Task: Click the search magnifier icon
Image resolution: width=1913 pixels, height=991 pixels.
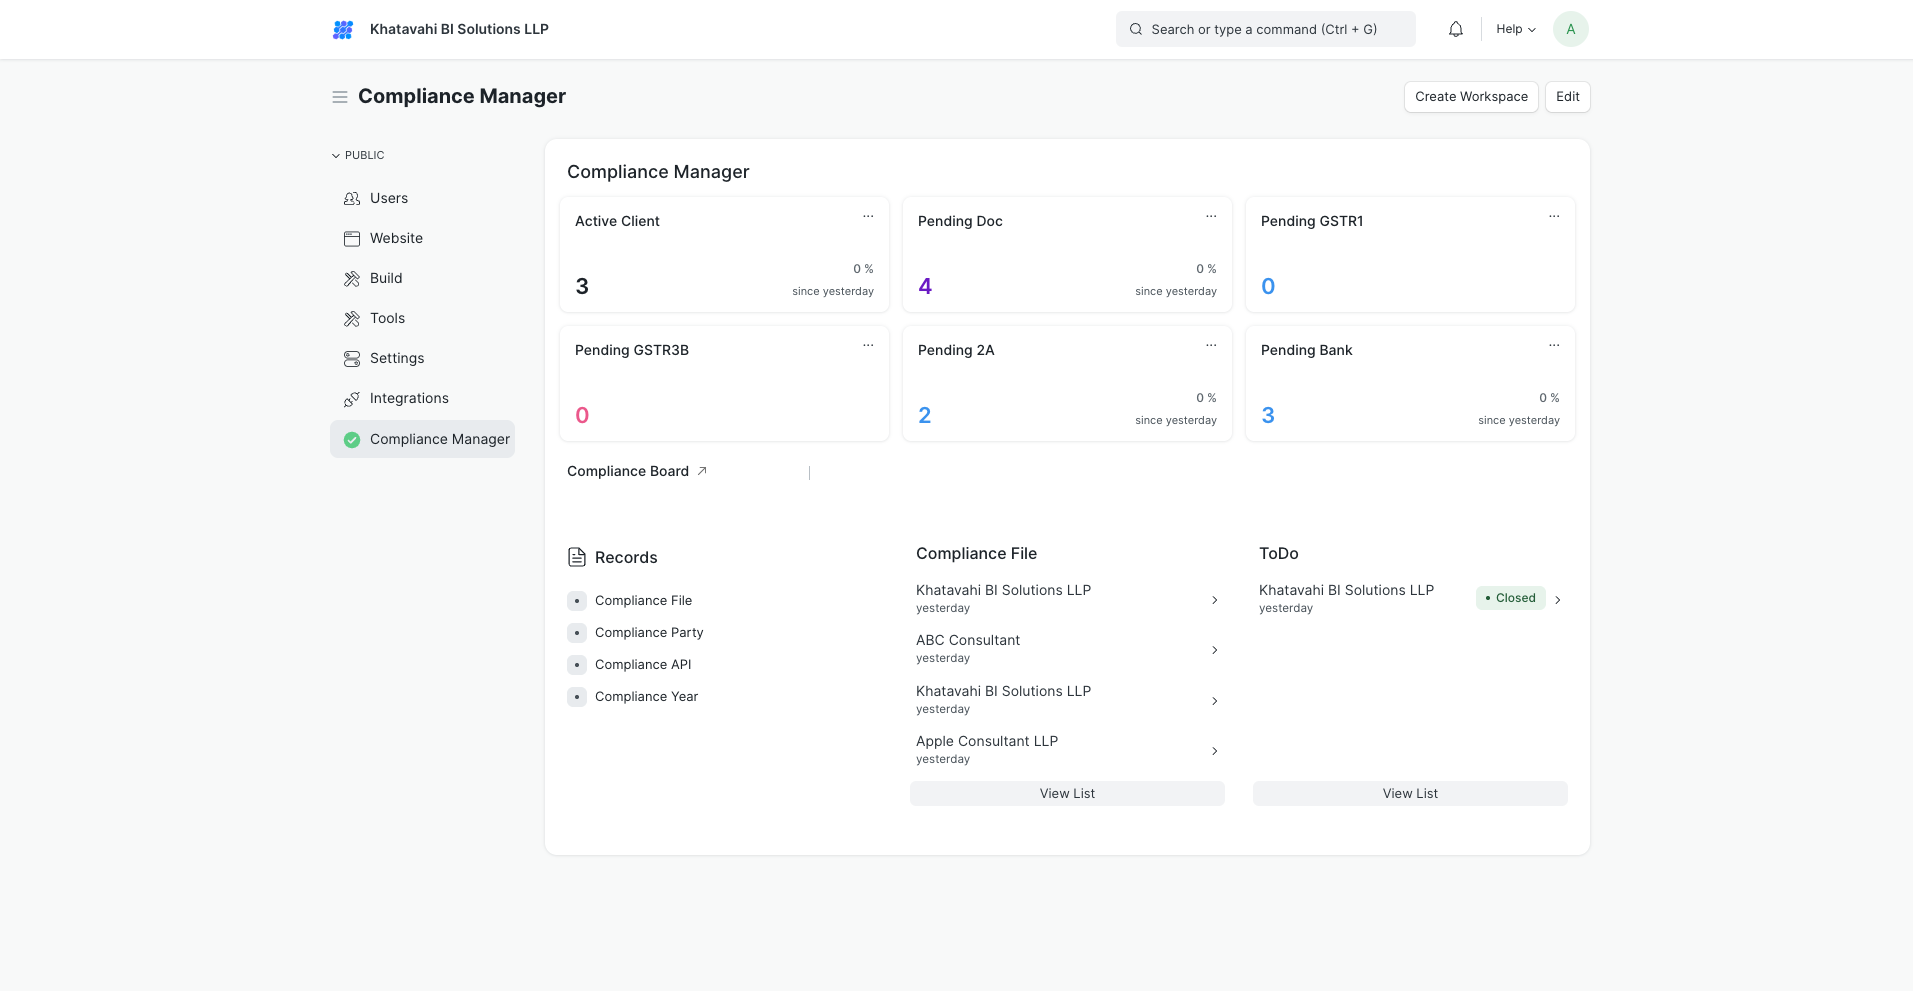Action: pyautogui.click(x=1136, y=30)
